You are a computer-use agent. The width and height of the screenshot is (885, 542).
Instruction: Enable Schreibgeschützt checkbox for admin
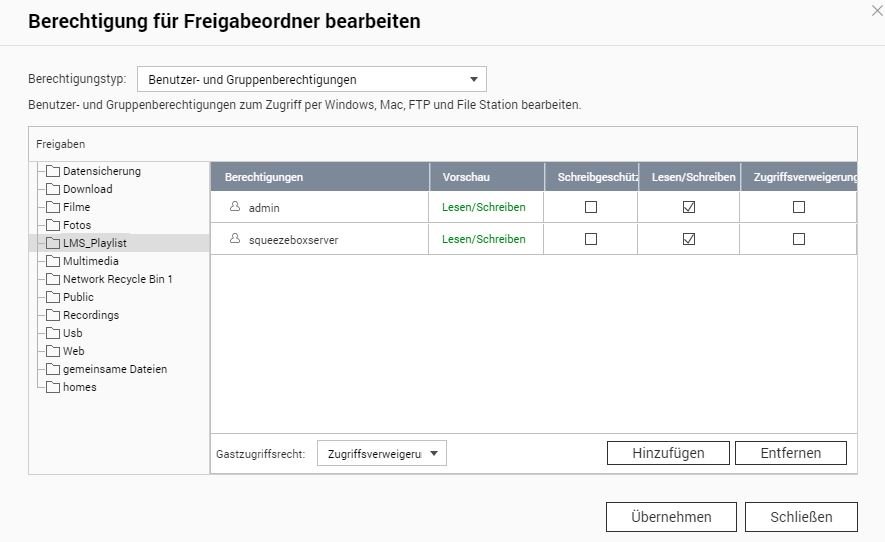click(591, 207)
